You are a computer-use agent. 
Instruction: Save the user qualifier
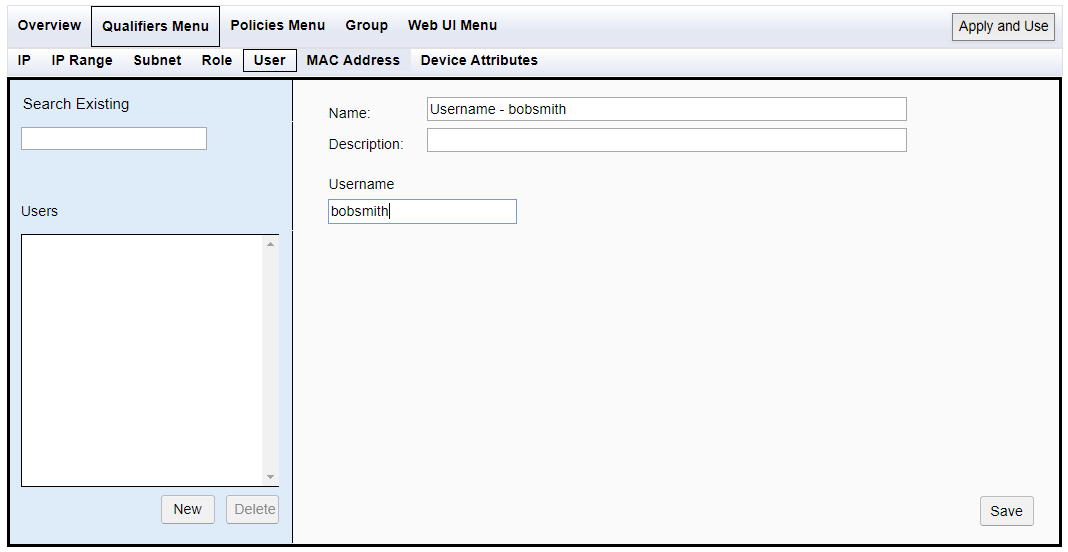[x=1007, y=511]
